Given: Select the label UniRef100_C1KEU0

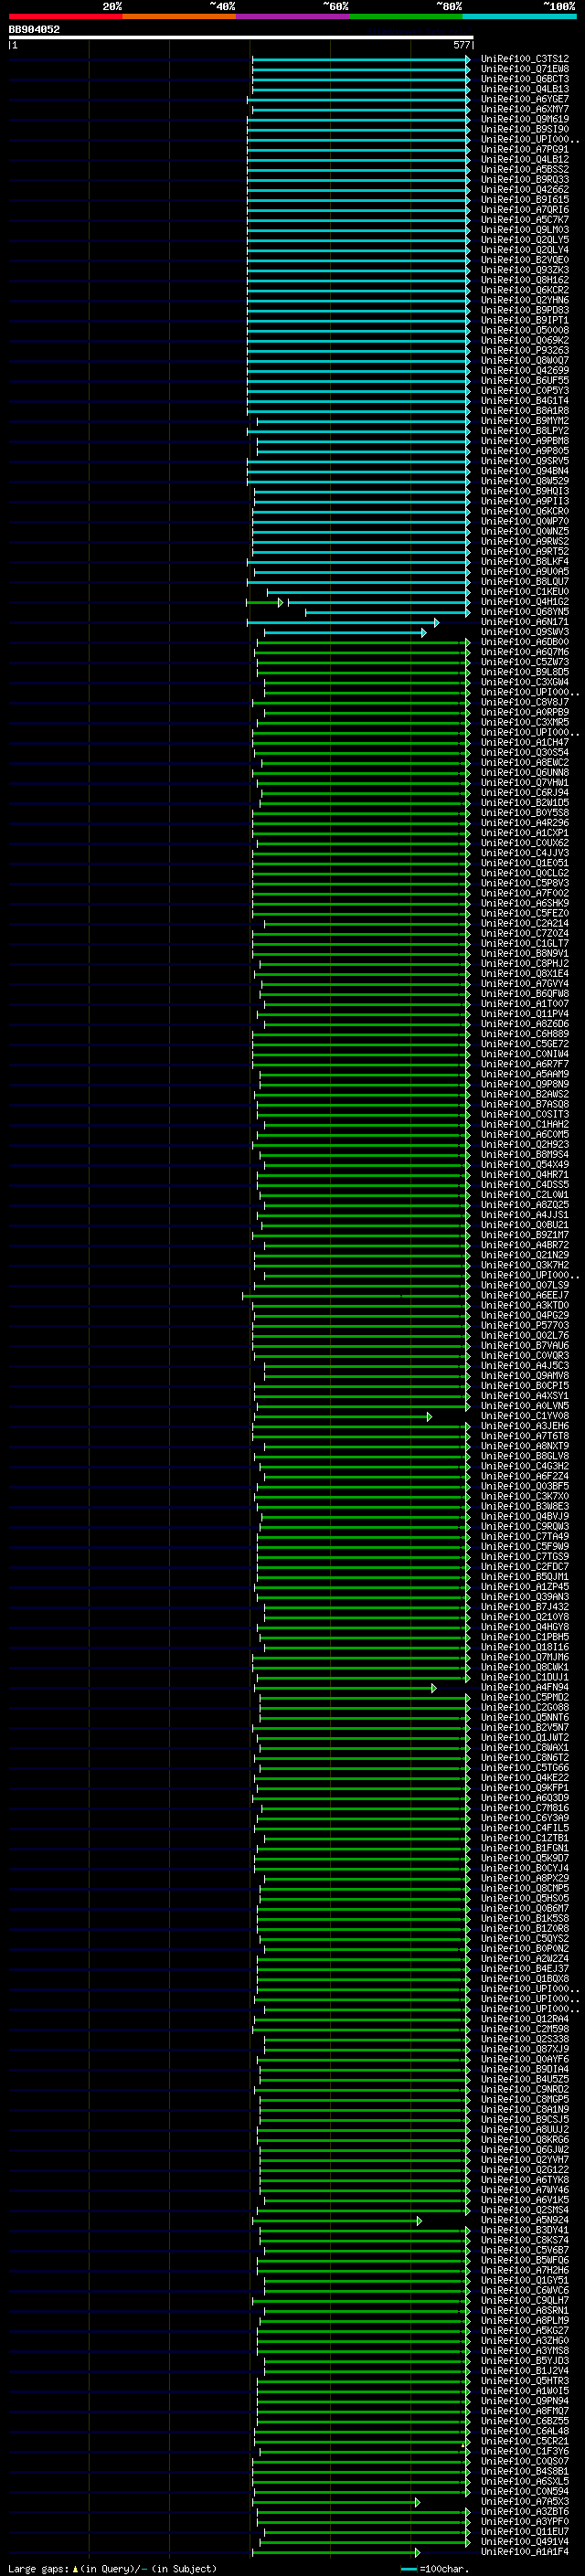Looking at the screenshot, I should [524, 592].
